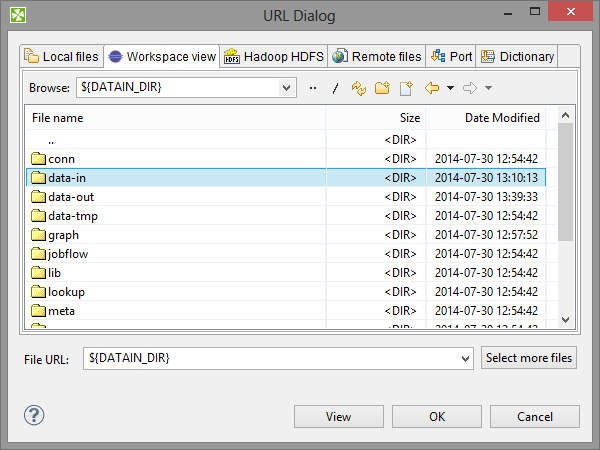Click the application icon in title bar
This screenshot has width=600, height=450.
tap(18, 15)
